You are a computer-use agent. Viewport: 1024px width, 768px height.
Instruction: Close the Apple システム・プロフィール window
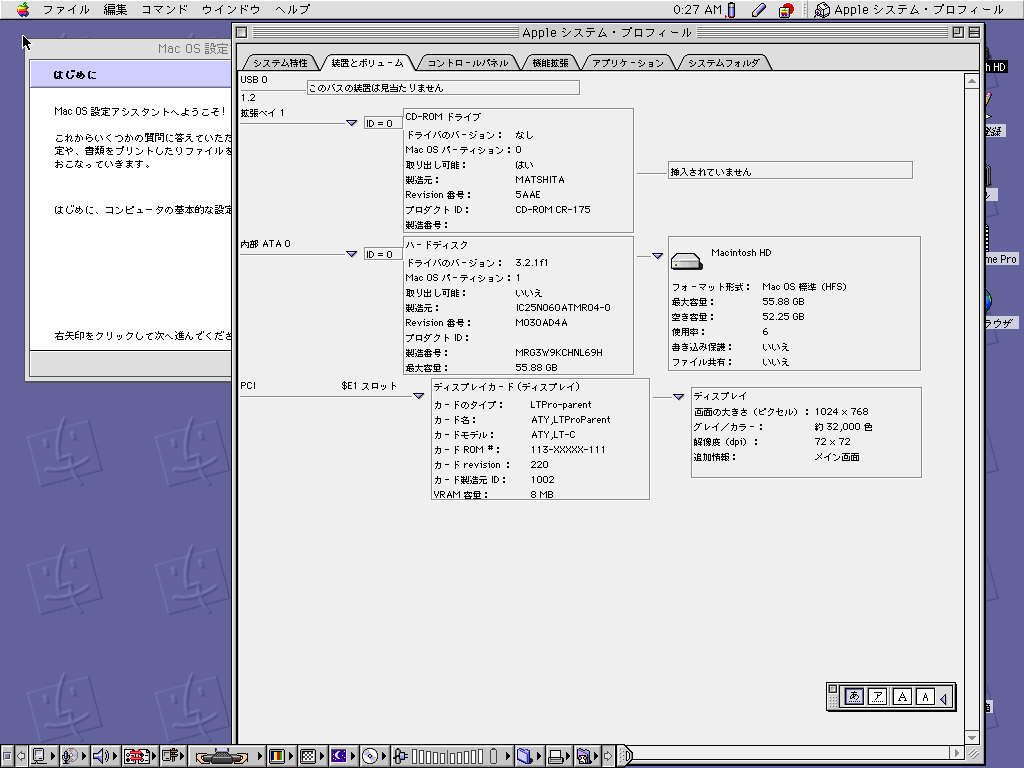(242, 32)
